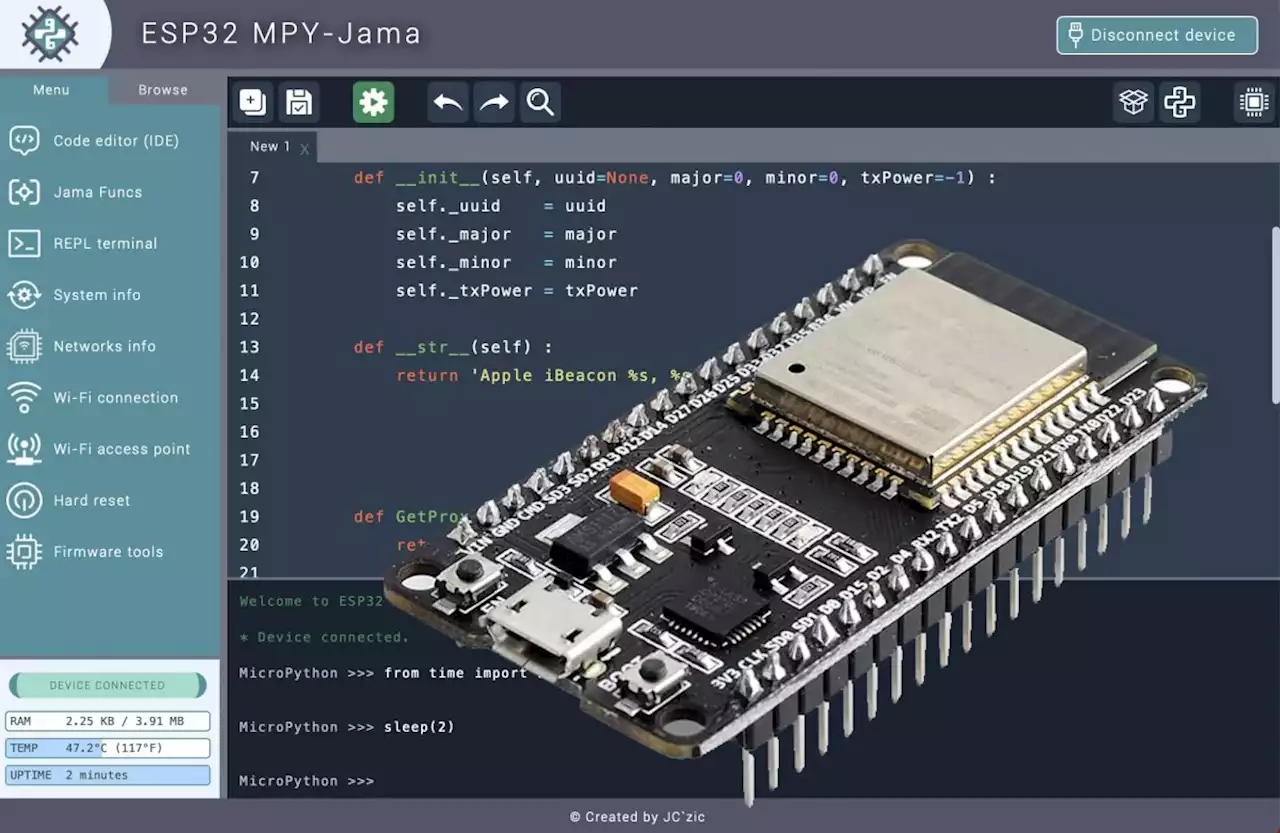Click the RAM usage bar
This screenshot has width=1280, height=833.
point(108,721)
